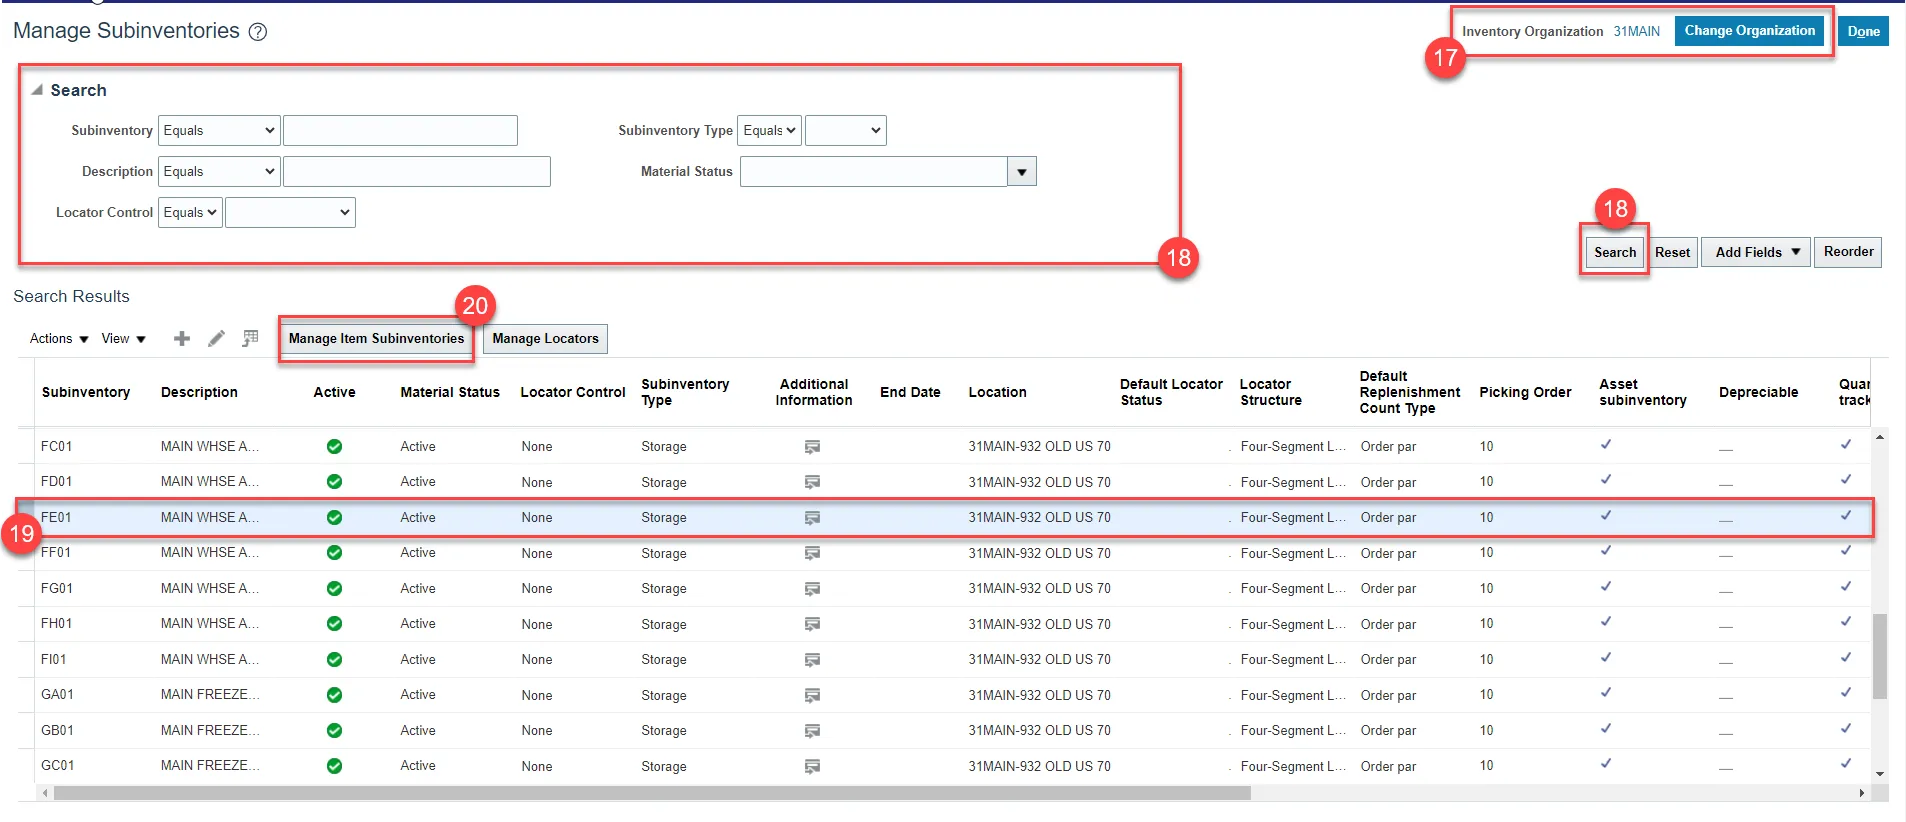
Task: Click the Change Organization button
Action: point(1749,31)
